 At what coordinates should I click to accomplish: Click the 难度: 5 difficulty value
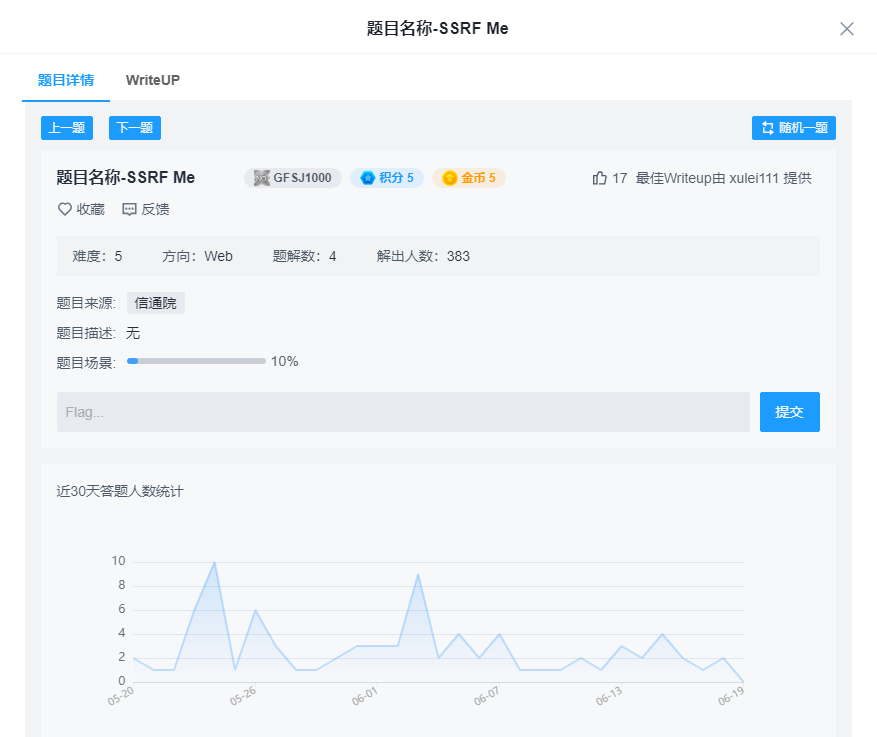click(97, 256)
